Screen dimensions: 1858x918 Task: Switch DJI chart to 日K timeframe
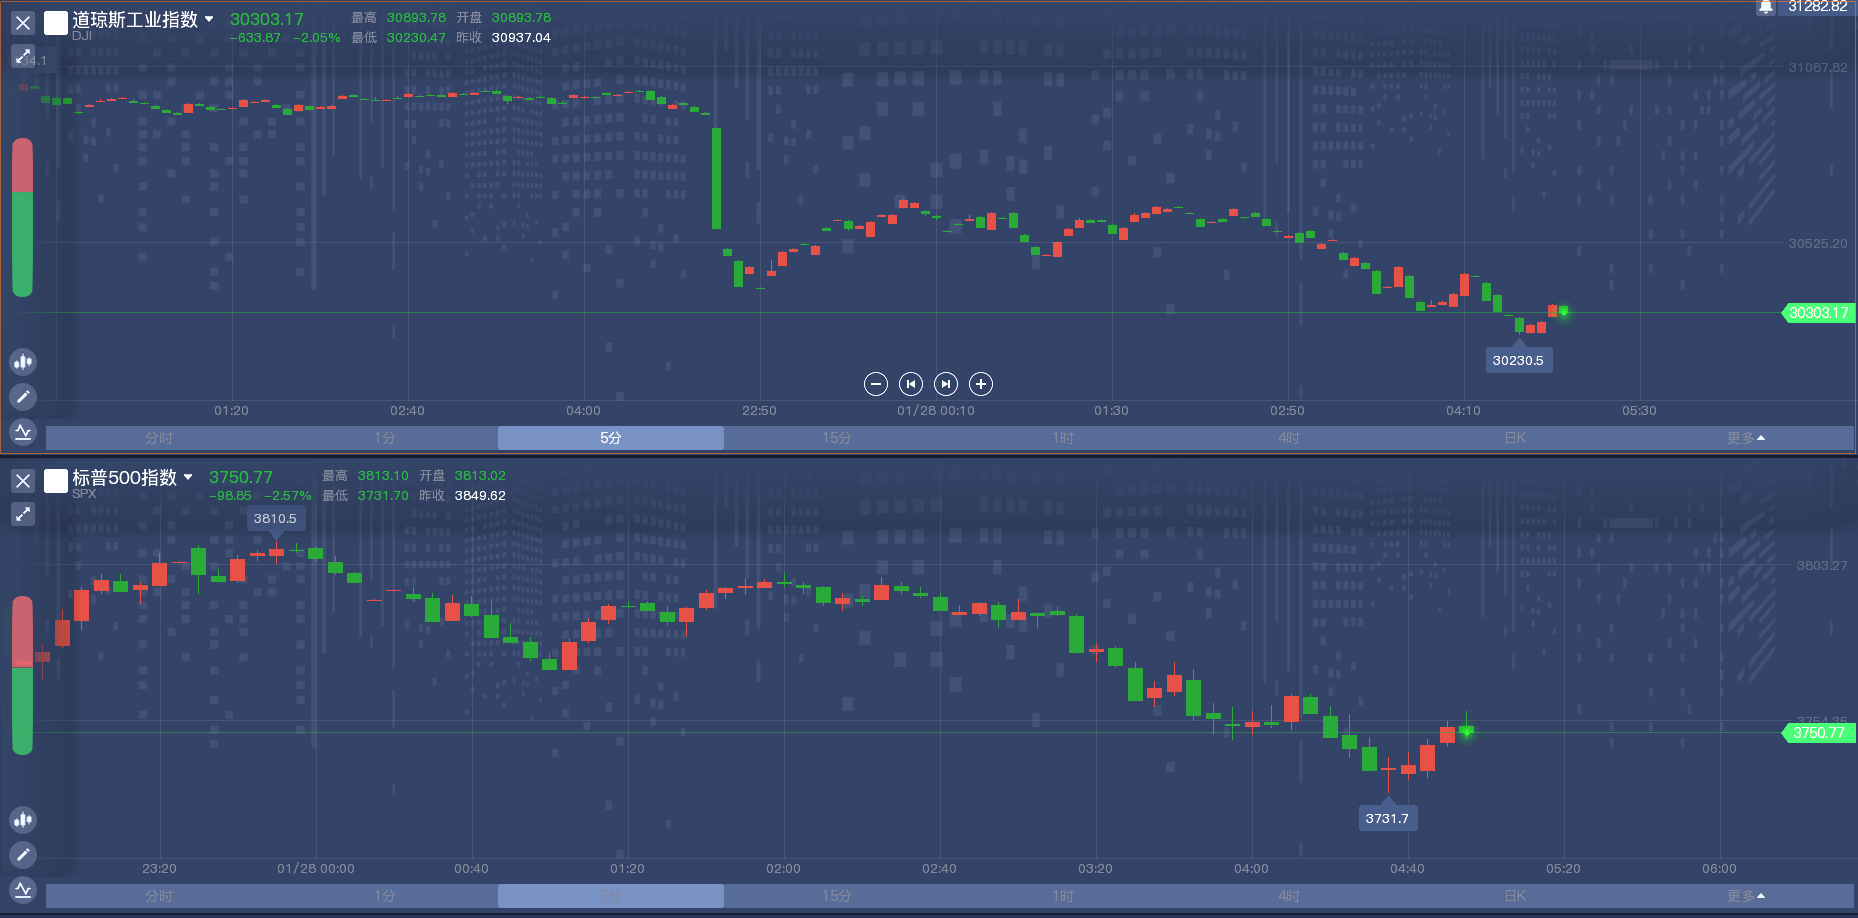pos(1515,438)
